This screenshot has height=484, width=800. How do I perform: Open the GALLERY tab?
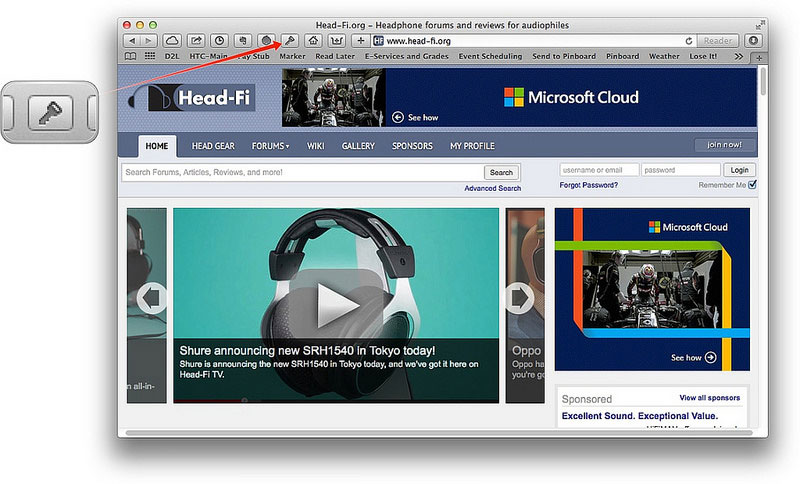[x=358, y=146]
